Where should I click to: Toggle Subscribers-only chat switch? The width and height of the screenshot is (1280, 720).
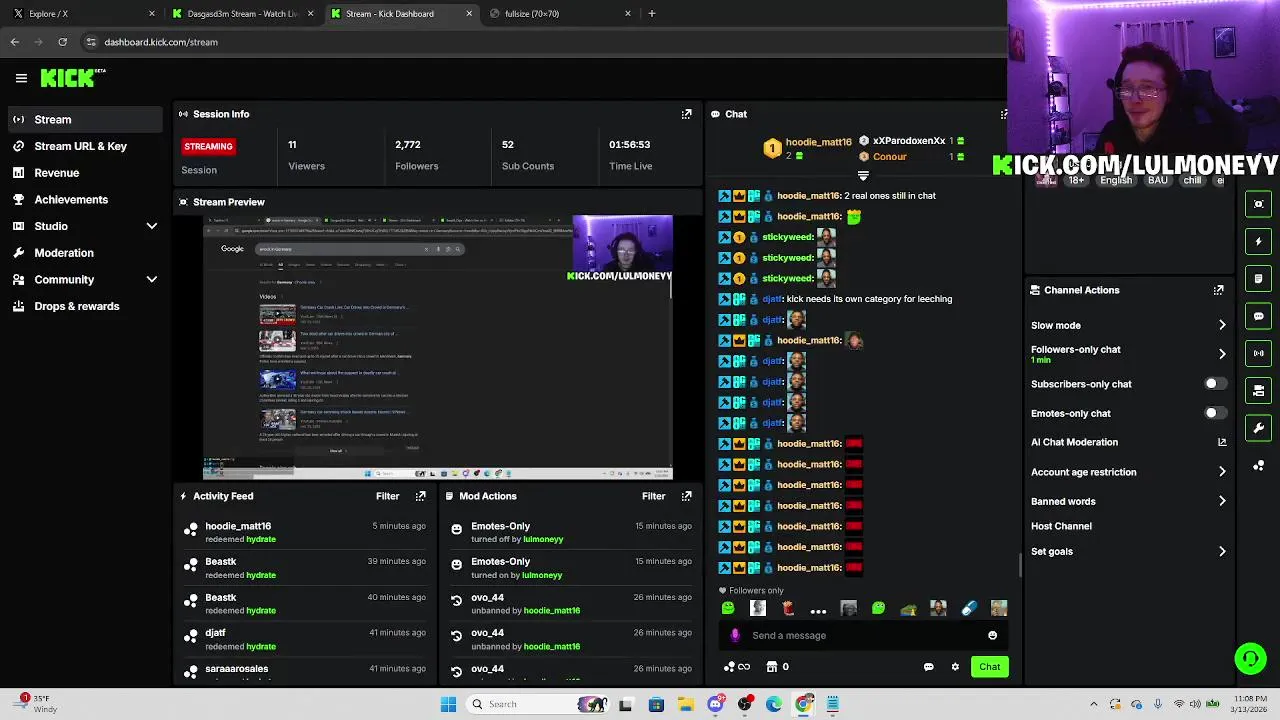(x=1214, y=384)
